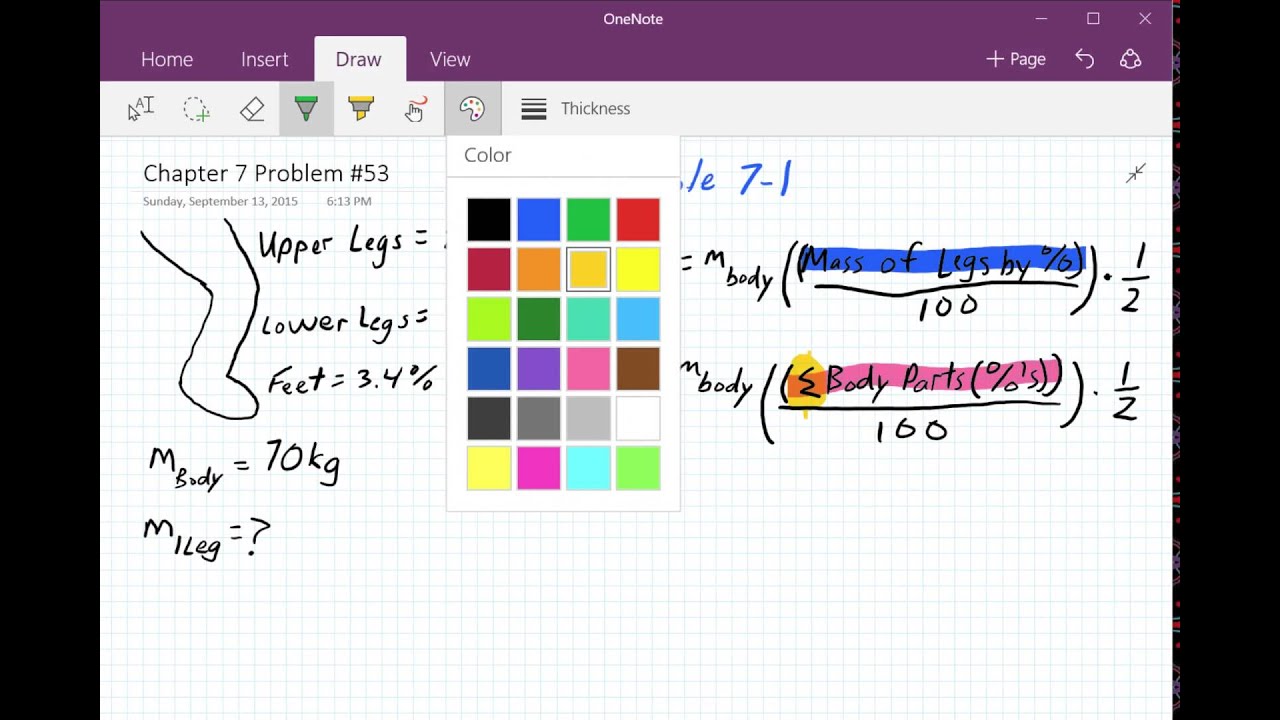Switch to the Insert tab
The image size is (1280, 720).
point(265,59)
